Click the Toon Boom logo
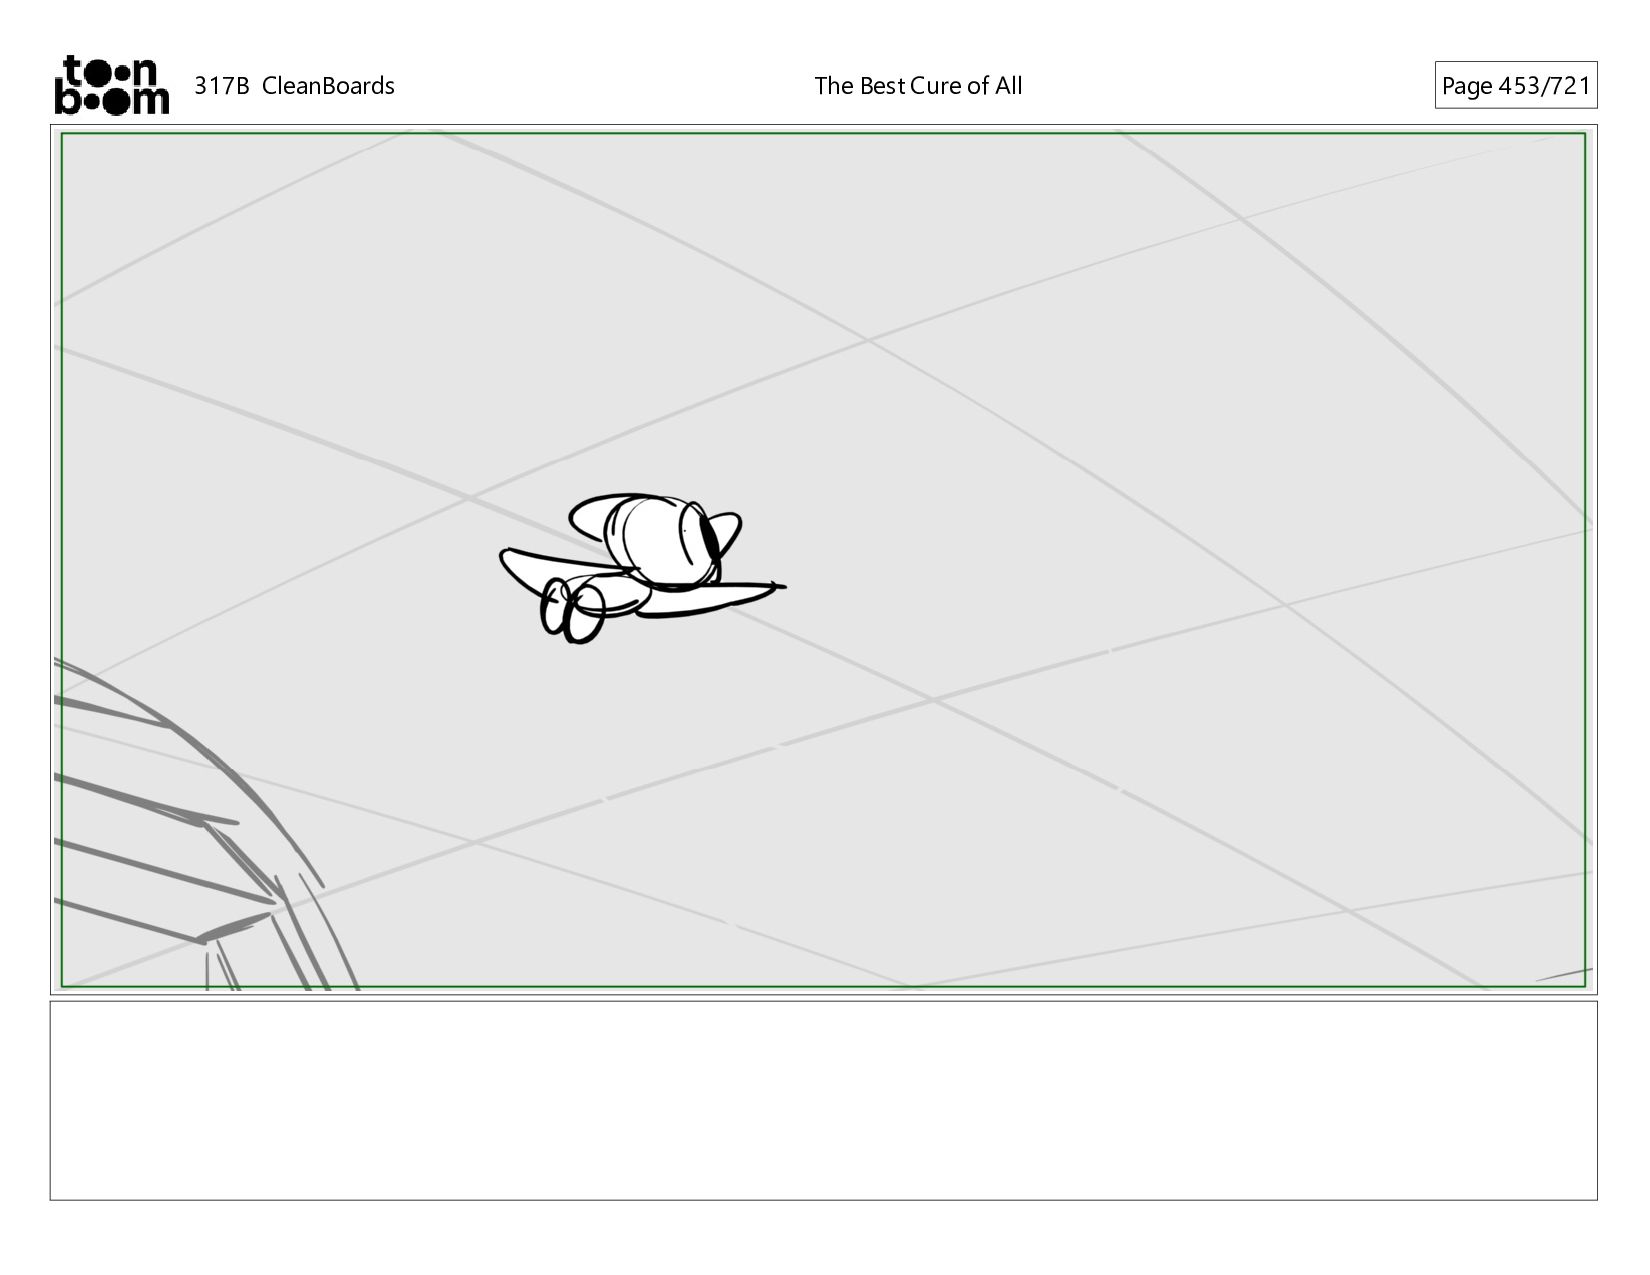Image resolution: width=1650 pixels, height=1275 pixels. pyautogui.click(x=111, y=85)
